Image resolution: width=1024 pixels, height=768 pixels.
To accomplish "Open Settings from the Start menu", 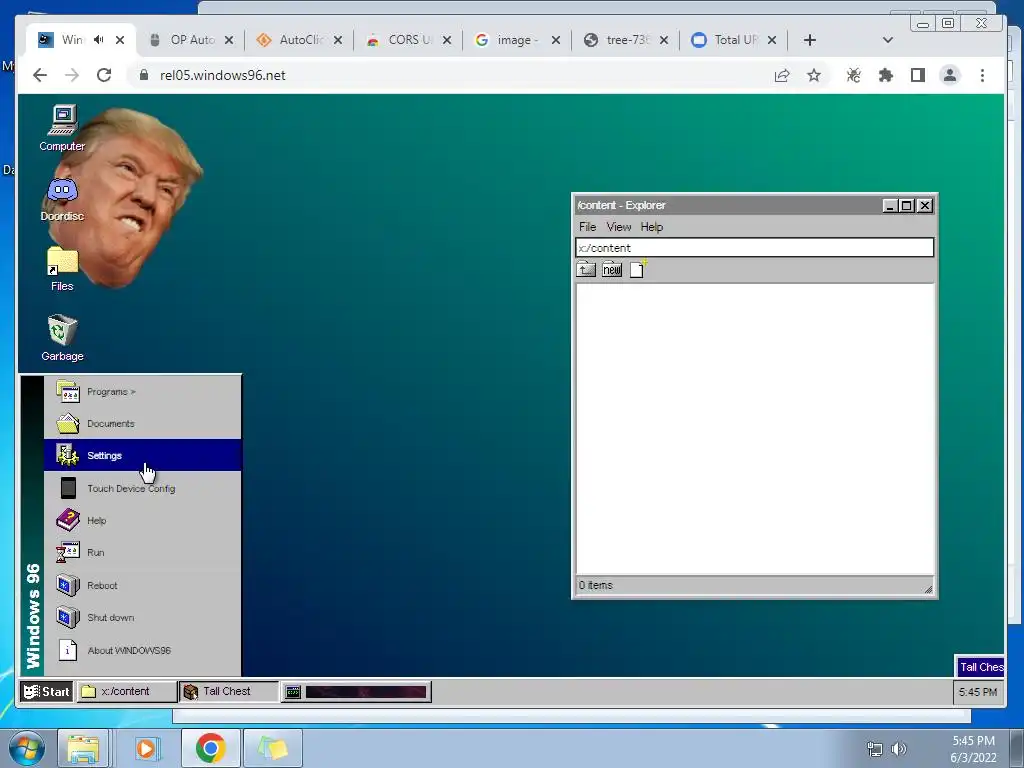I will point(142,455).
